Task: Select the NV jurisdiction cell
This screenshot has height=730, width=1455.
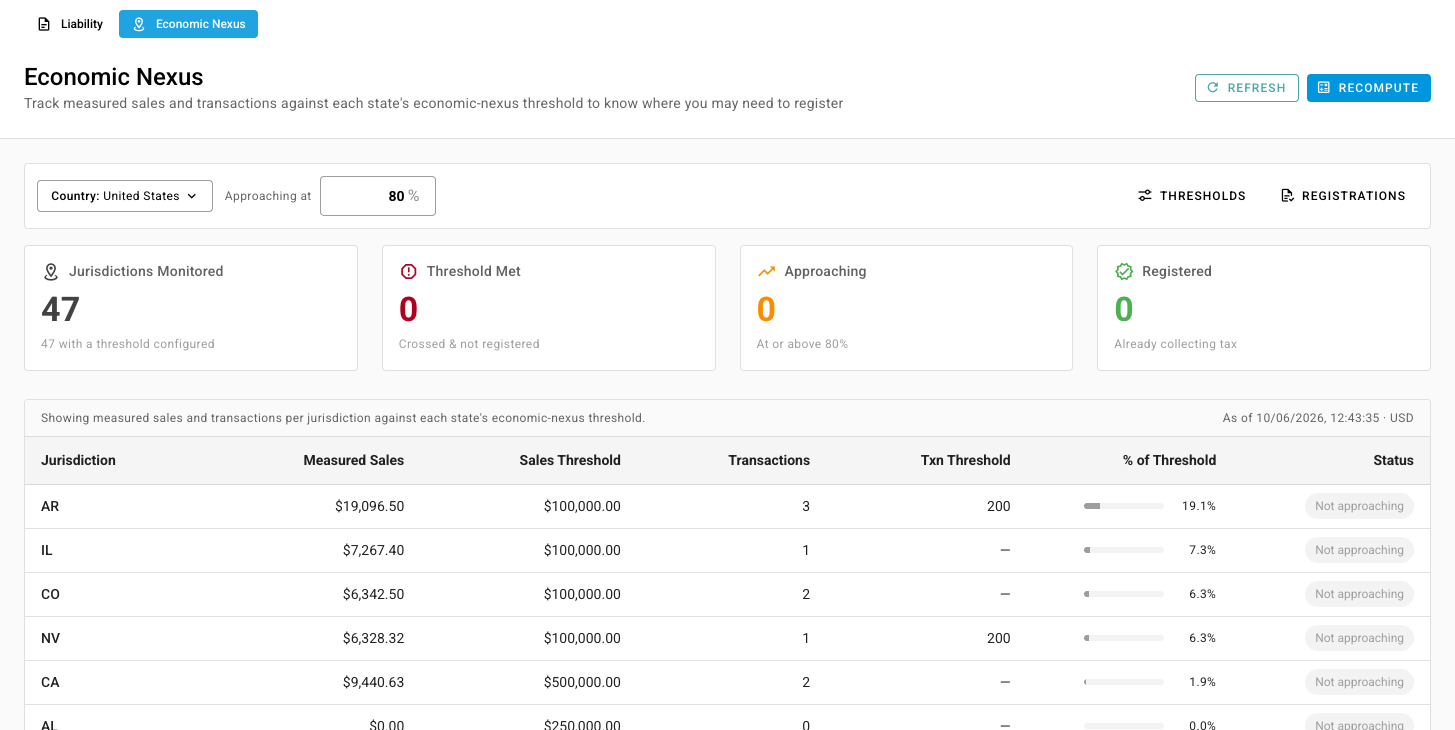Action: click(x=50, y=639)
